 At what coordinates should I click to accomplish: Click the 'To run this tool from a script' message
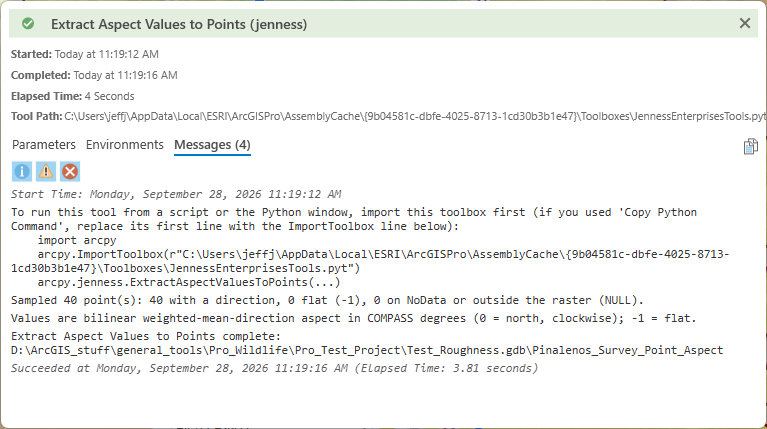(x=354, y=219)
